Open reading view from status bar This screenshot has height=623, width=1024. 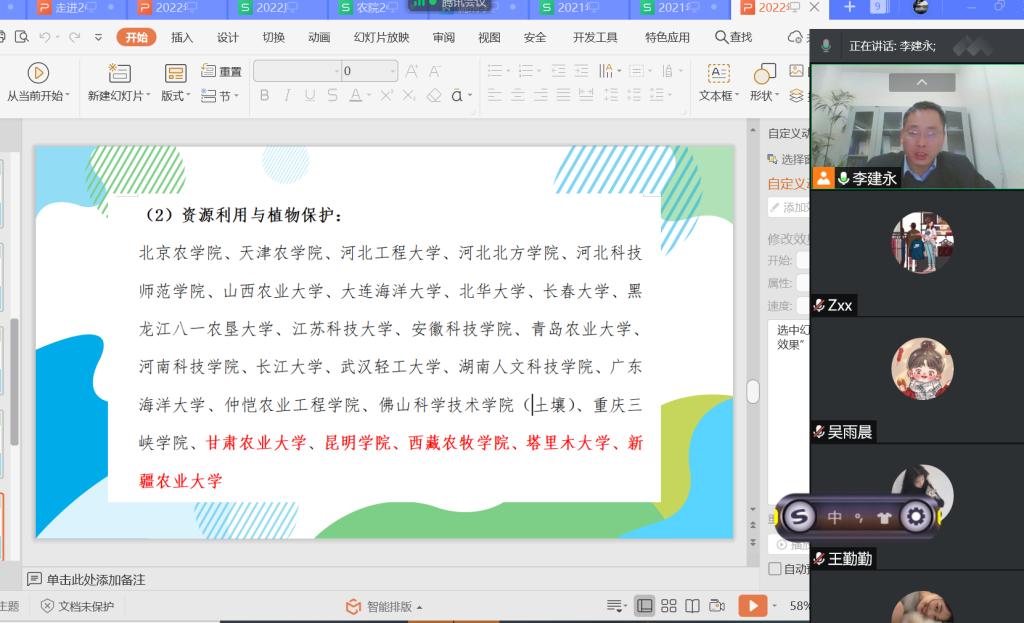[x=692, y=606]
